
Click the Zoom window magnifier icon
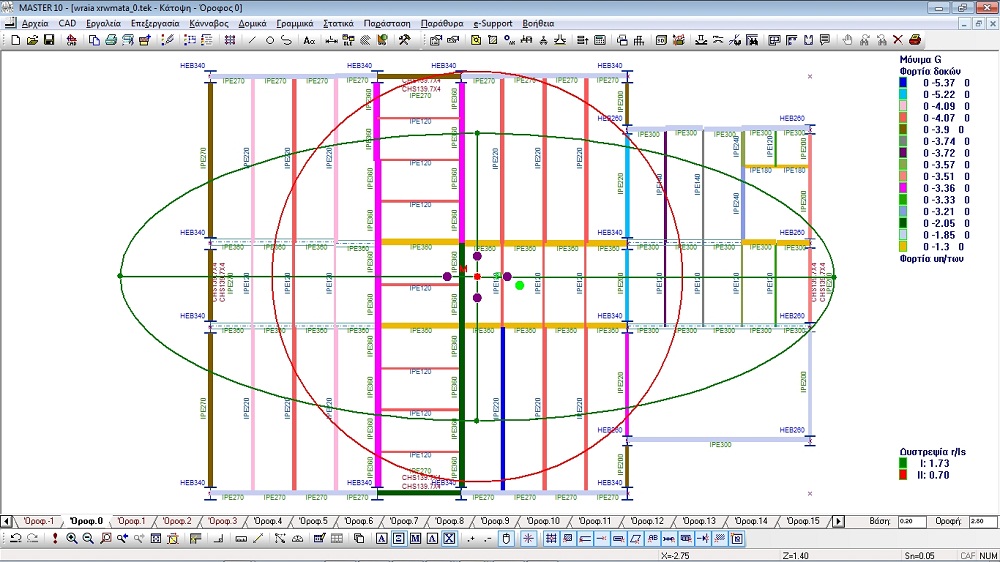pyautogui.click(x=105, y=538)
